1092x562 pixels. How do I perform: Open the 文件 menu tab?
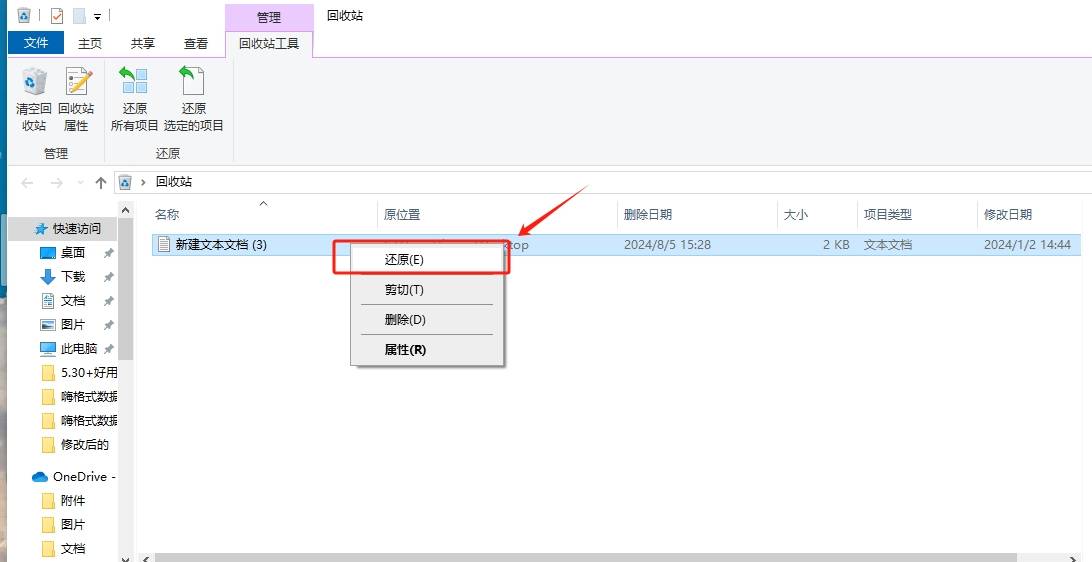tap(36, 43)
